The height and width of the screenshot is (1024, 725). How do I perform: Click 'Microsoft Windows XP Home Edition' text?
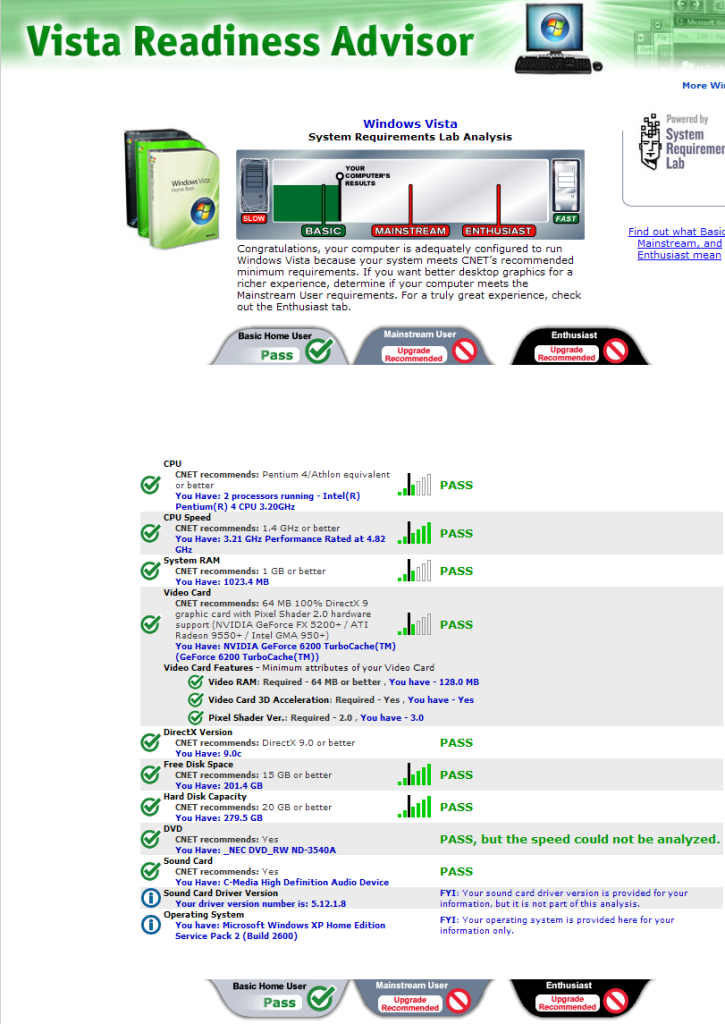[304, 925]
